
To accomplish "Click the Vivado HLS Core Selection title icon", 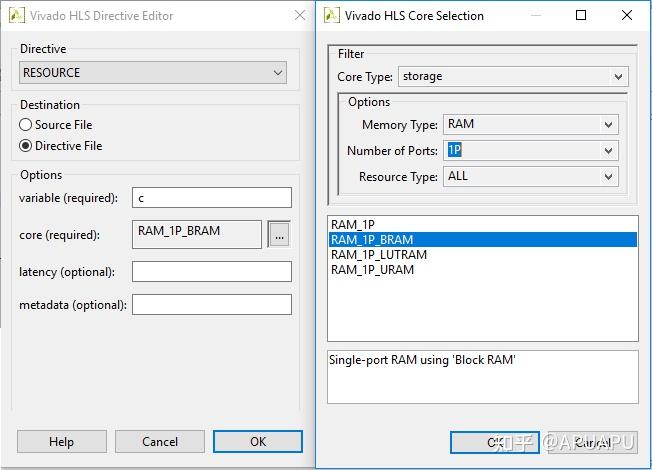I will (331, 15).
